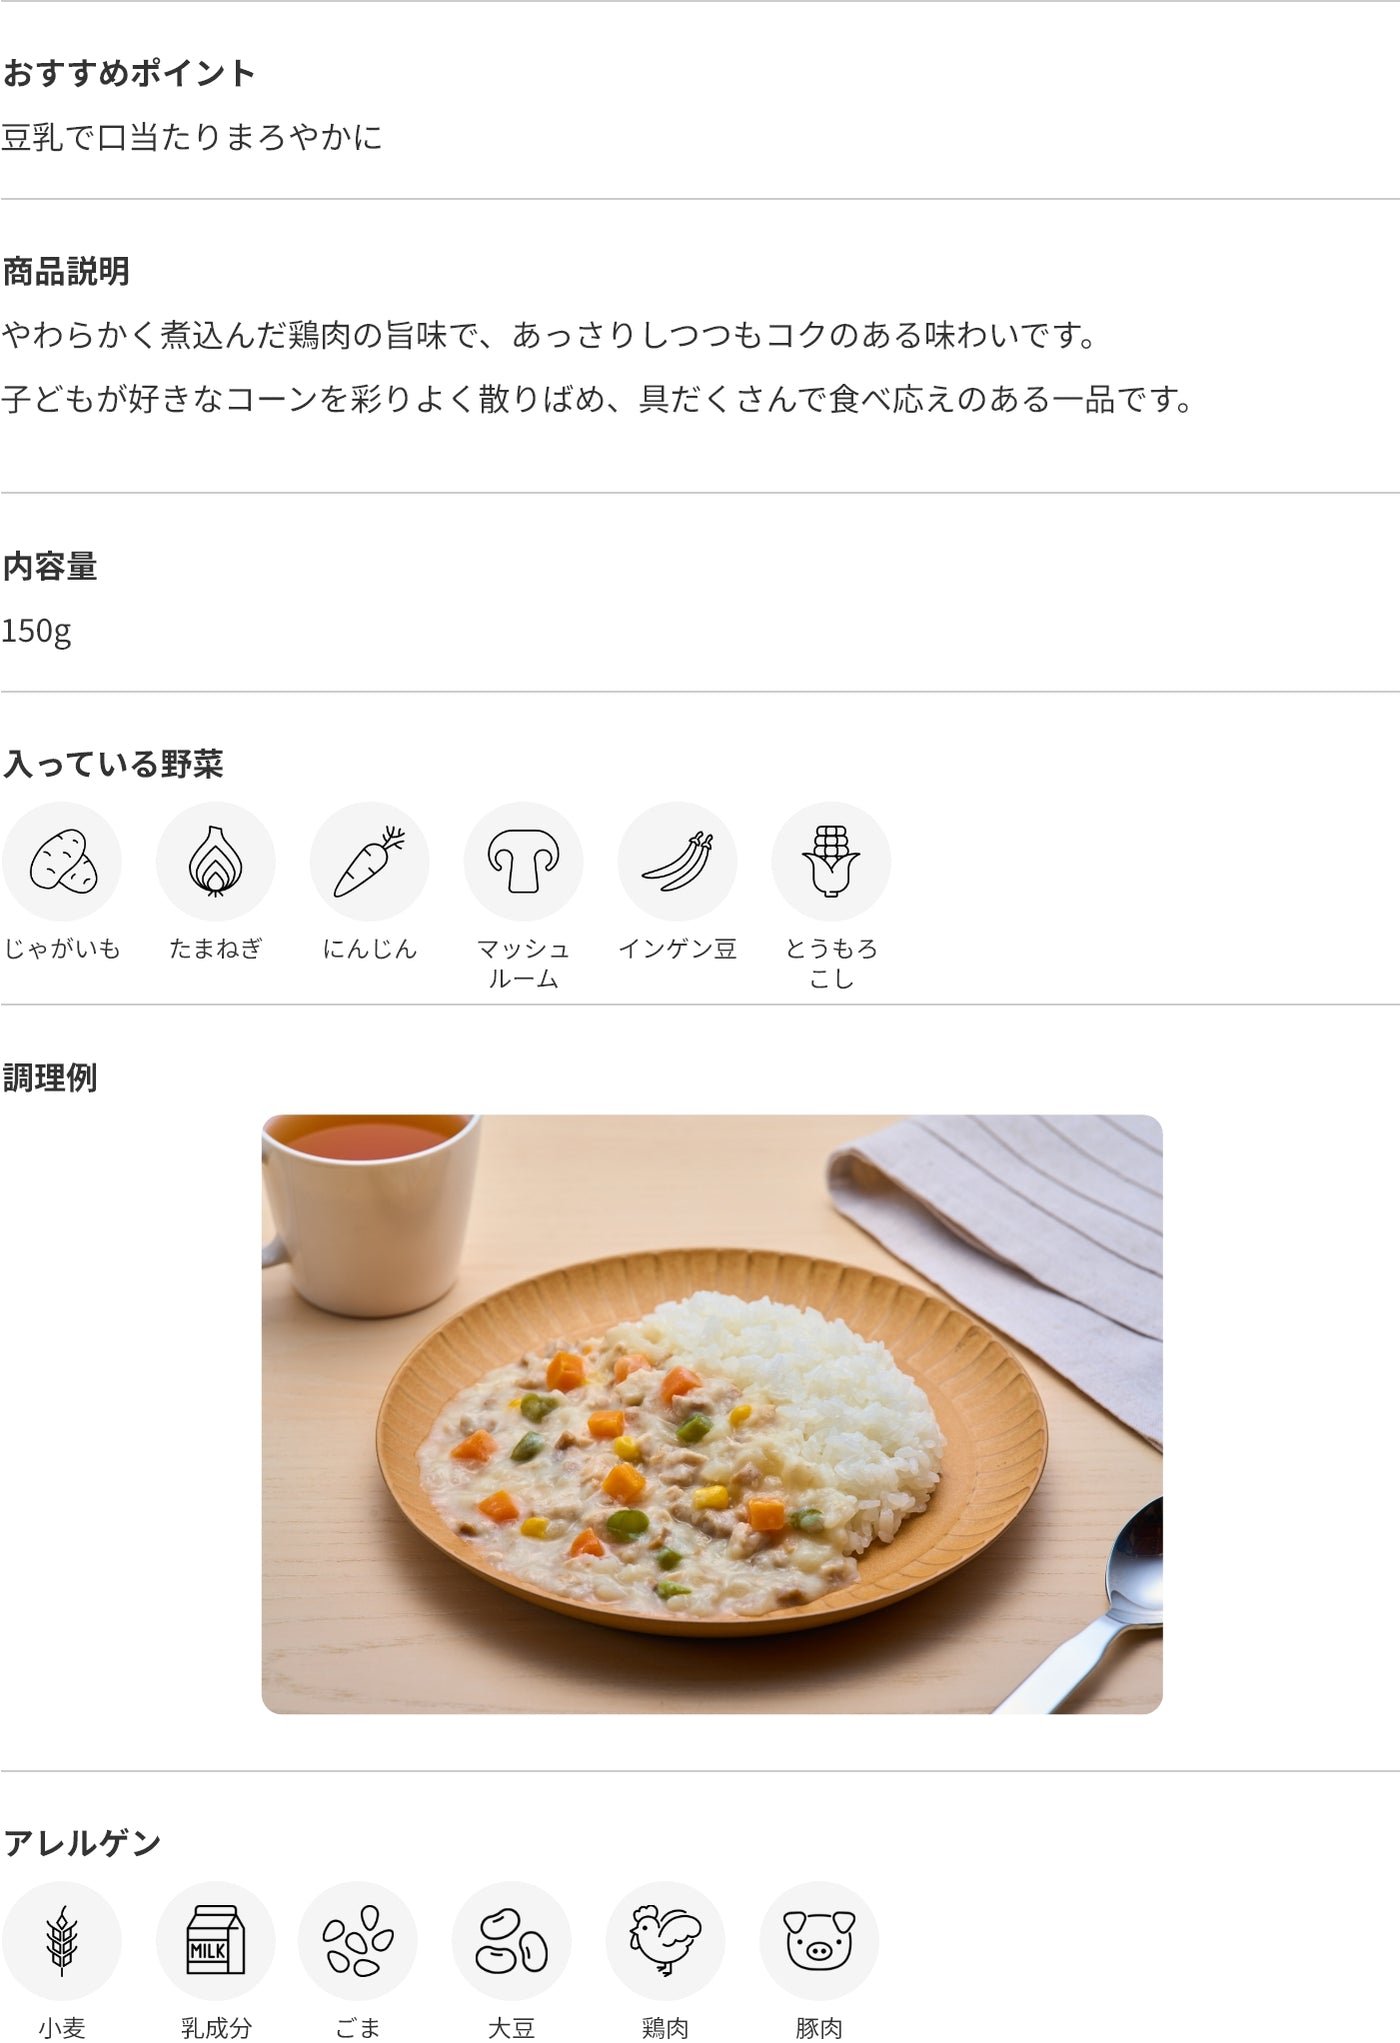Click the onion (たまねぎ) icon
Viewport: 1400px width, 2043px height.
(x=216, y=861)
